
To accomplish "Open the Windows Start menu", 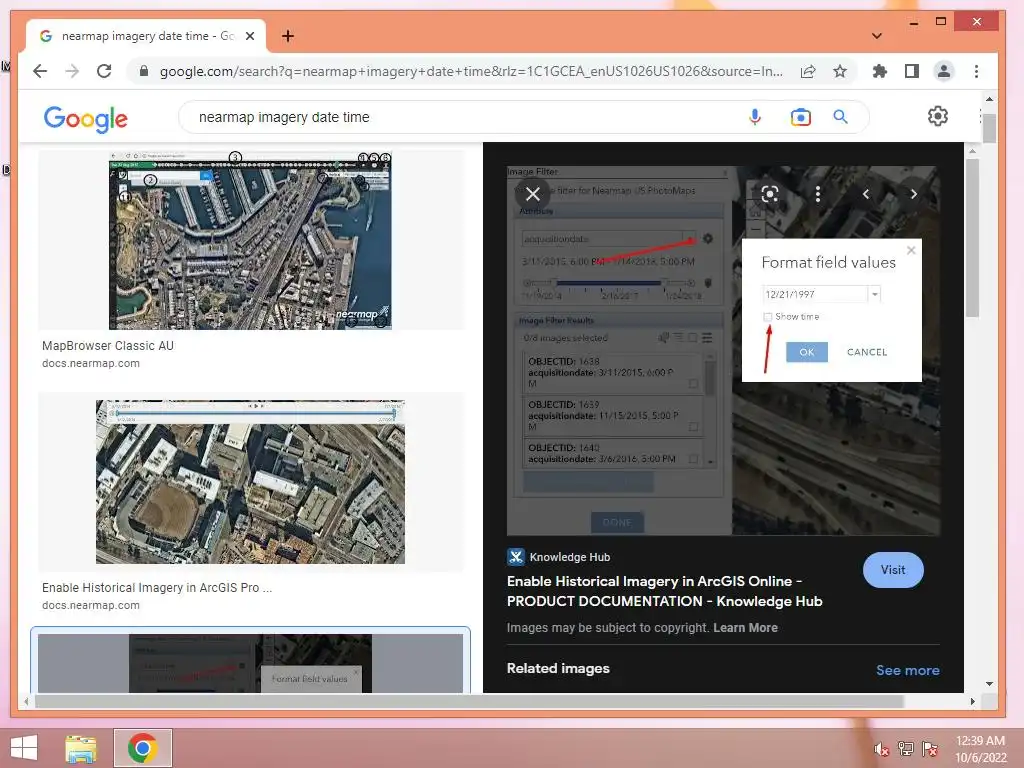I will click(x=24, y=748).
